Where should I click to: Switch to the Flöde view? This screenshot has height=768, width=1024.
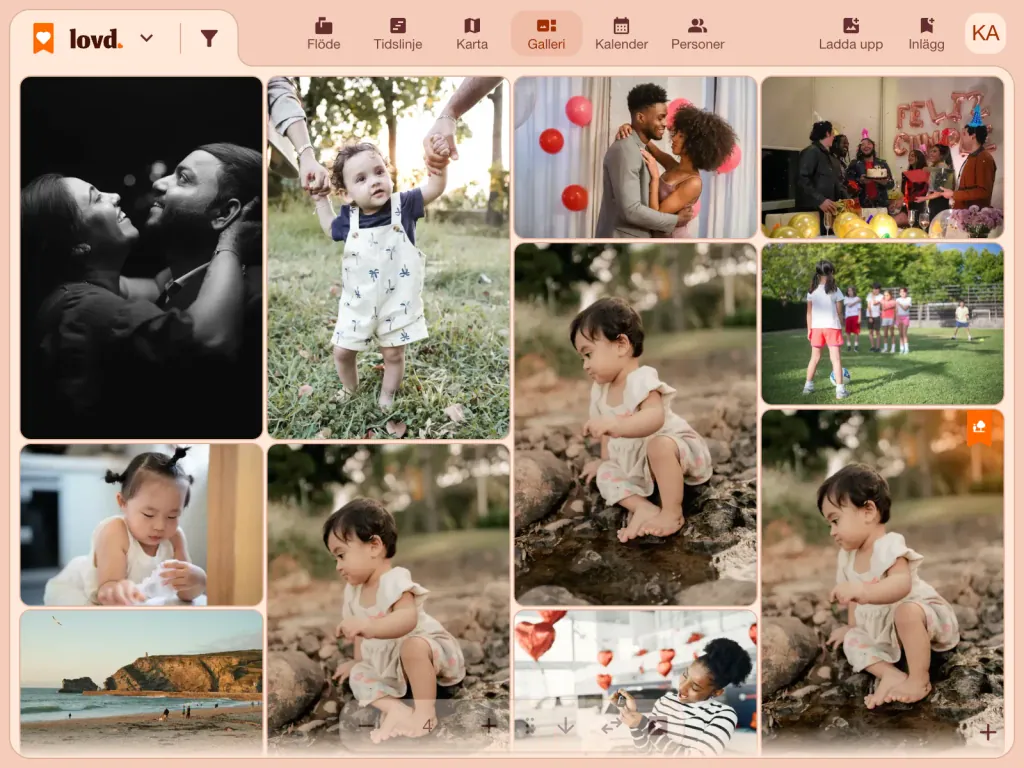click(x=324, y=34)
